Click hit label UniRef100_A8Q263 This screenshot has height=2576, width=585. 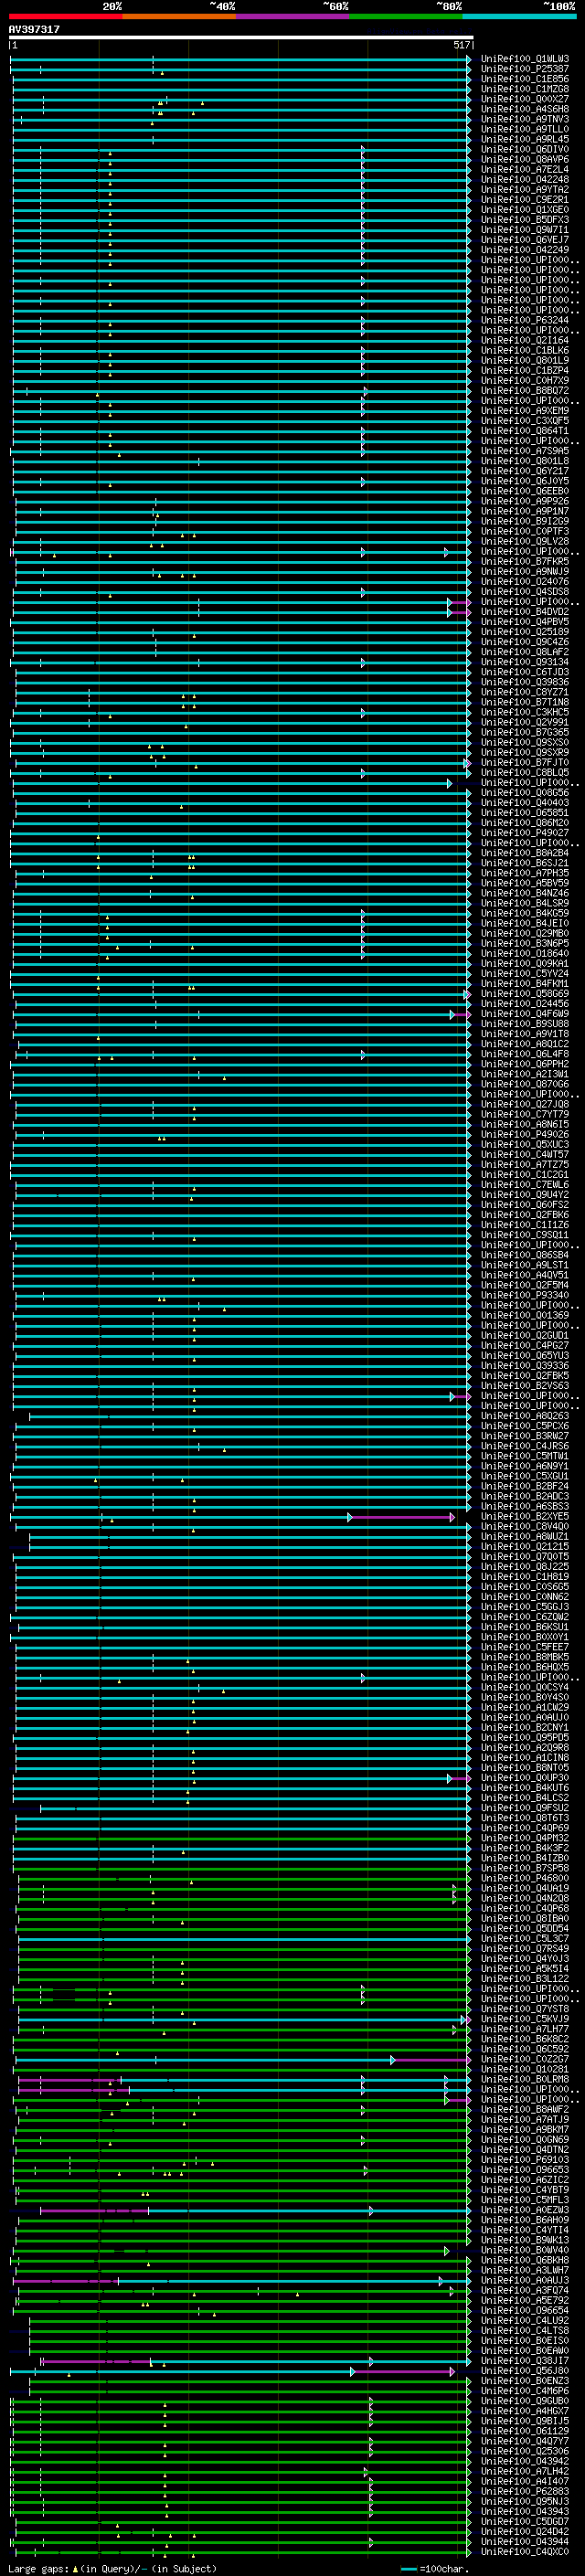525,1415
